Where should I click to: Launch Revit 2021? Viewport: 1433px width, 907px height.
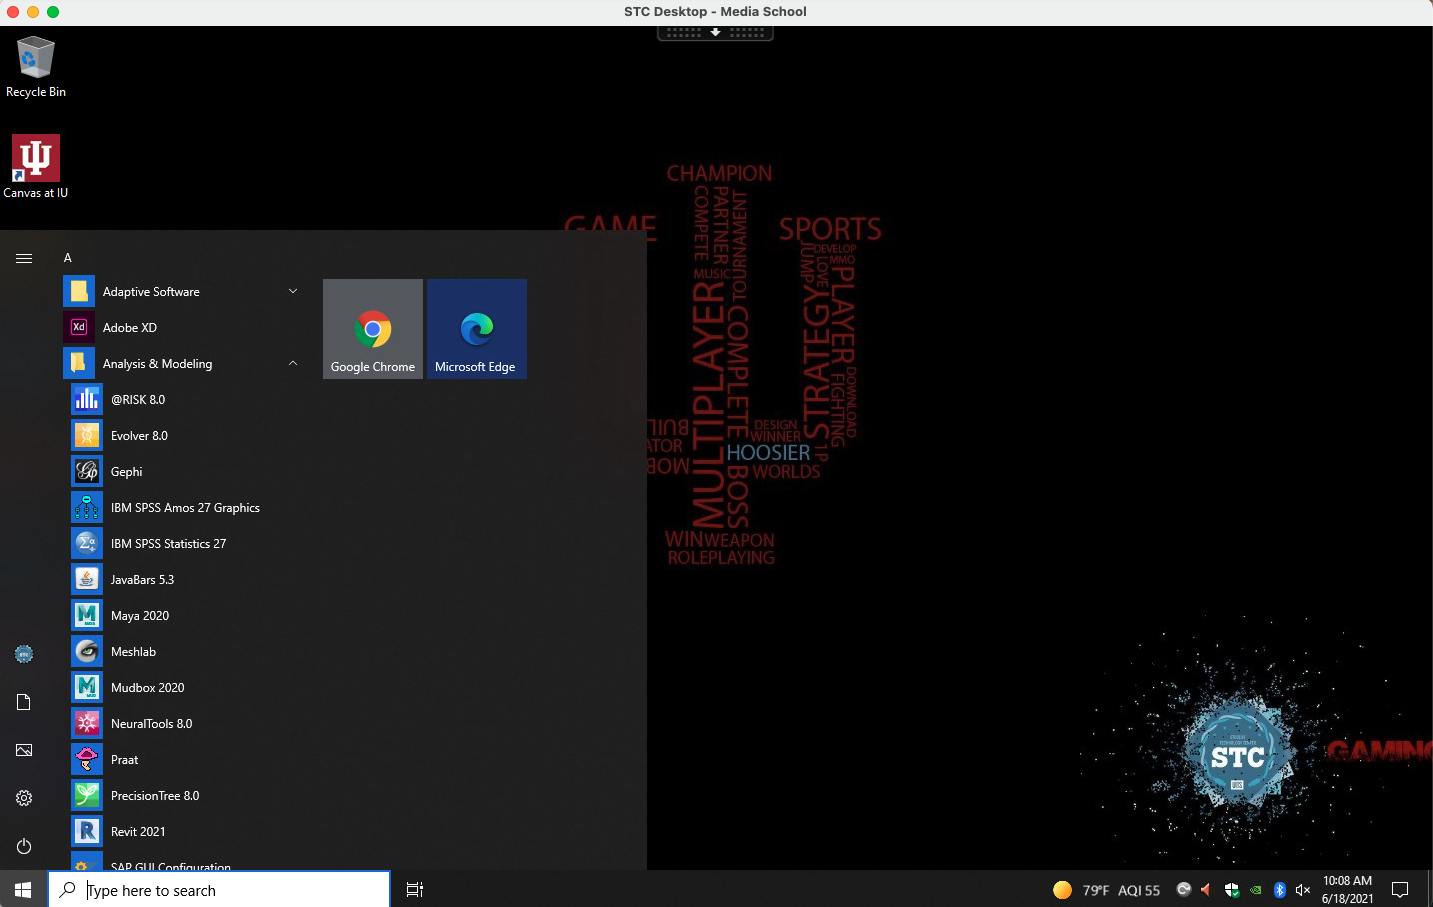click(x=138, y=832)
